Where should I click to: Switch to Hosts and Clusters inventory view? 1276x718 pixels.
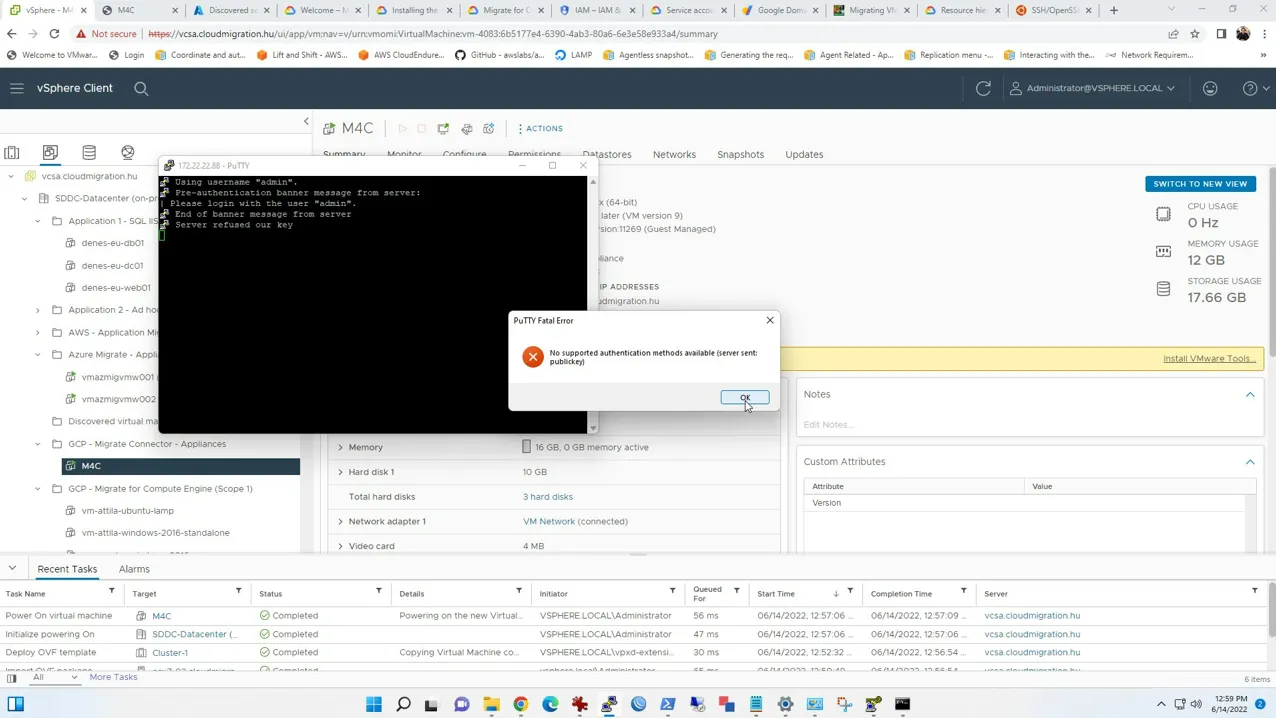[12, 153]
